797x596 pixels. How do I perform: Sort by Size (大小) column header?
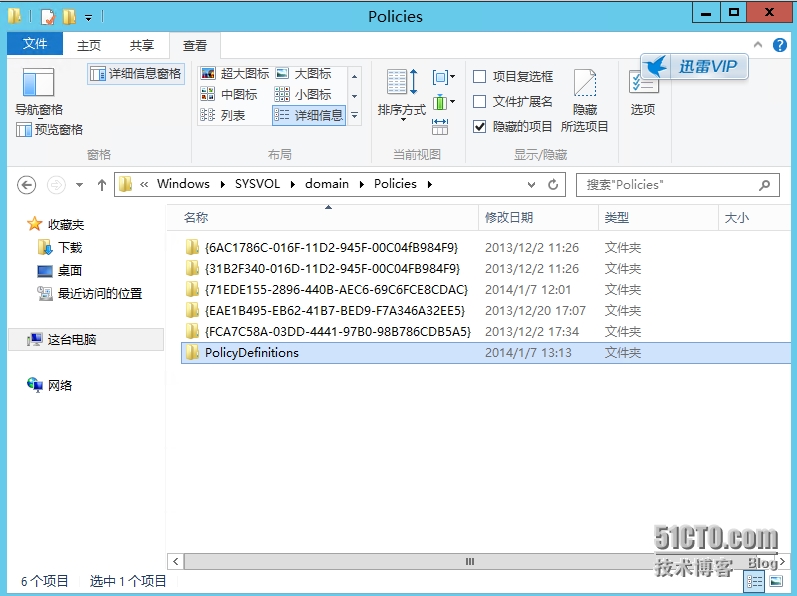pos(755,217)
